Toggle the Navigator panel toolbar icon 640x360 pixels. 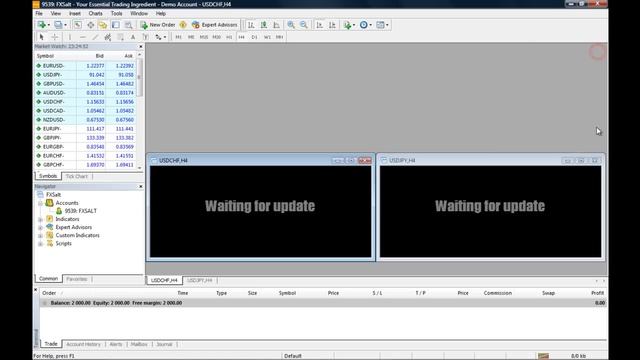click(103, 25)
